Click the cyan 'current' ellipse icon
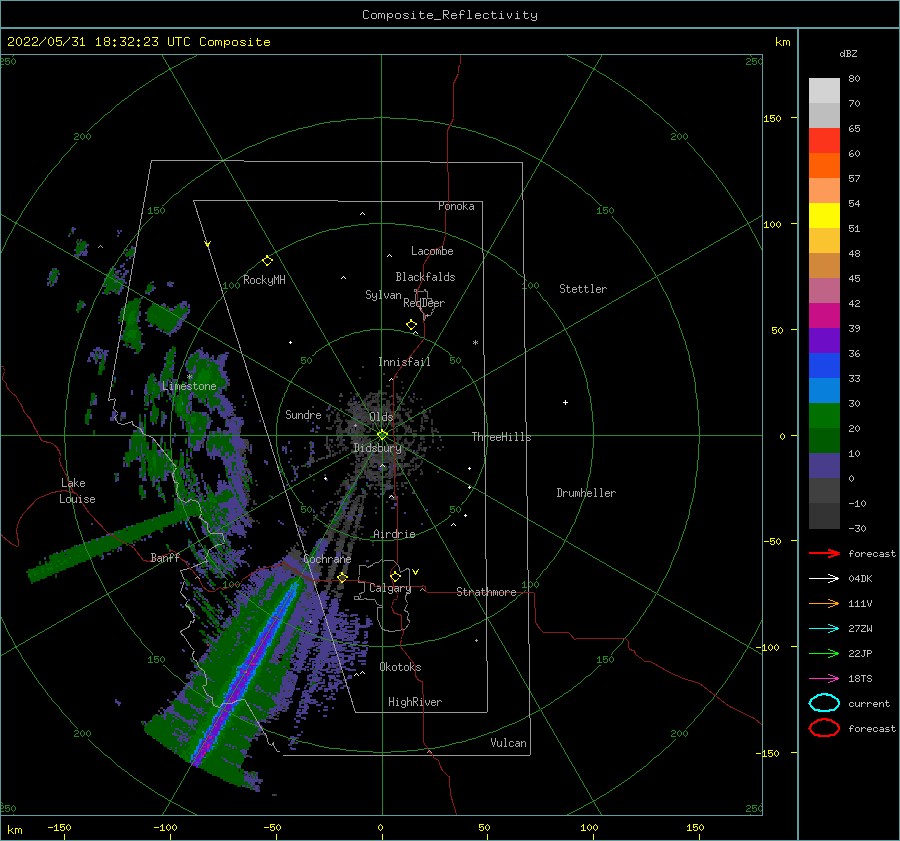900x841 pixels. pyautogui.click(x=824, y=703)
